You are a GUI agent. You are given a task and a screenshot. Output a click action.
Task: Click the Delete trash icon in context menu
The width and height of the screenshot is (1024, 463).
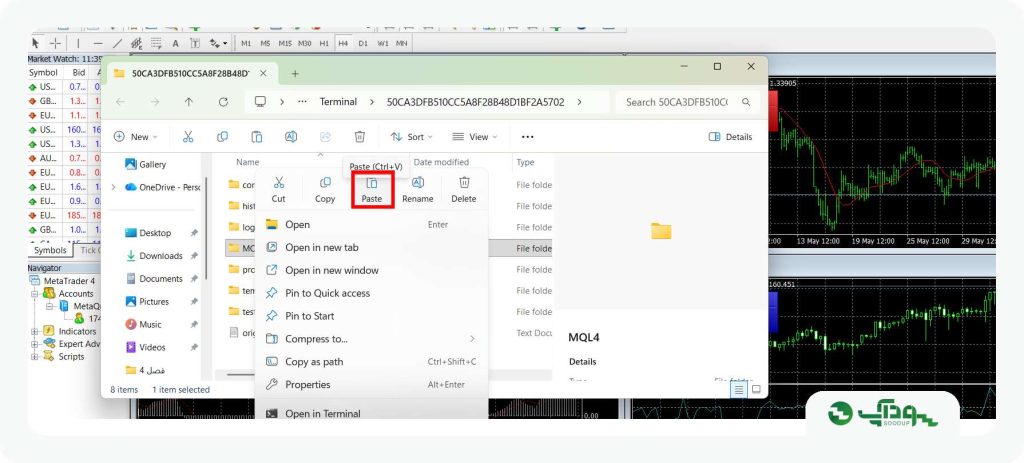(464, 183)
